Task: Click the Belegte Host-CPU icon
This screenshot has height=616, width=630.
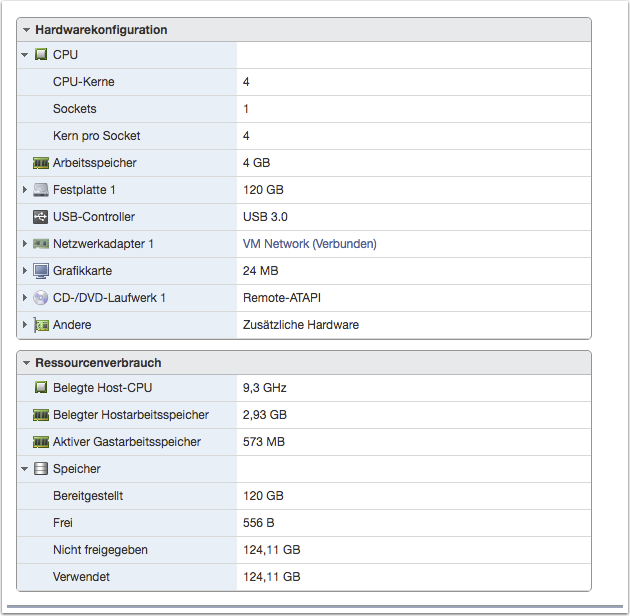Action: [x=41, y=388]
